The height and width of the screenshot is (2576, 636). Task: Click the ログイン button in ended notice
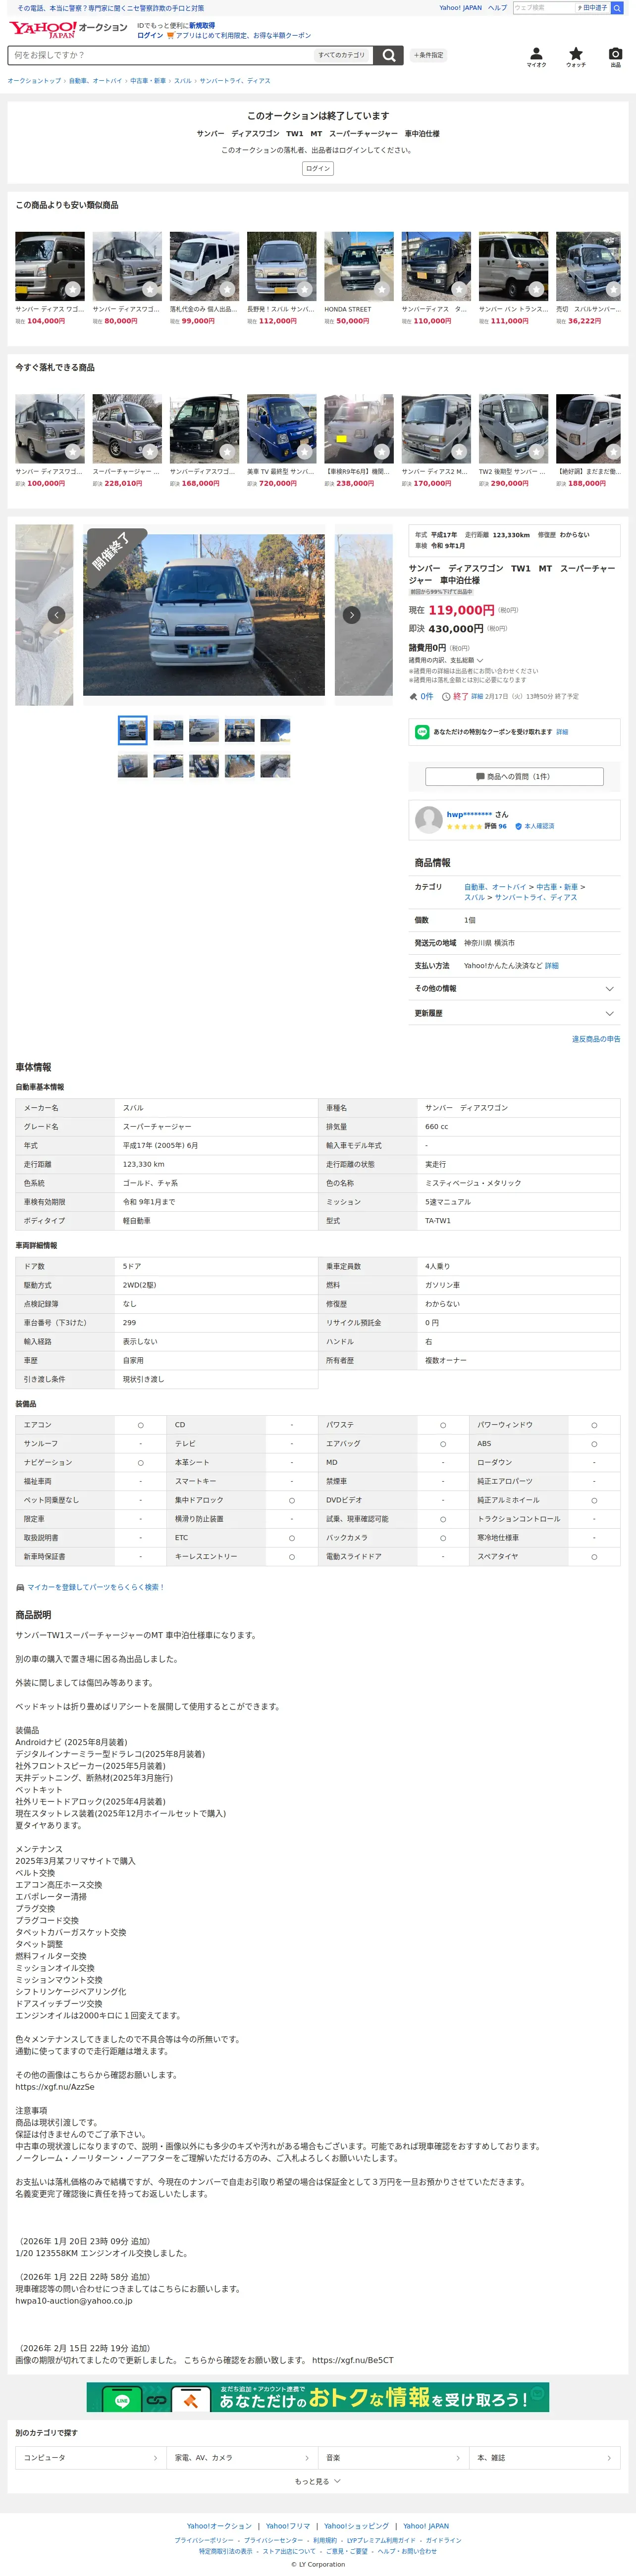coord(318,168)
